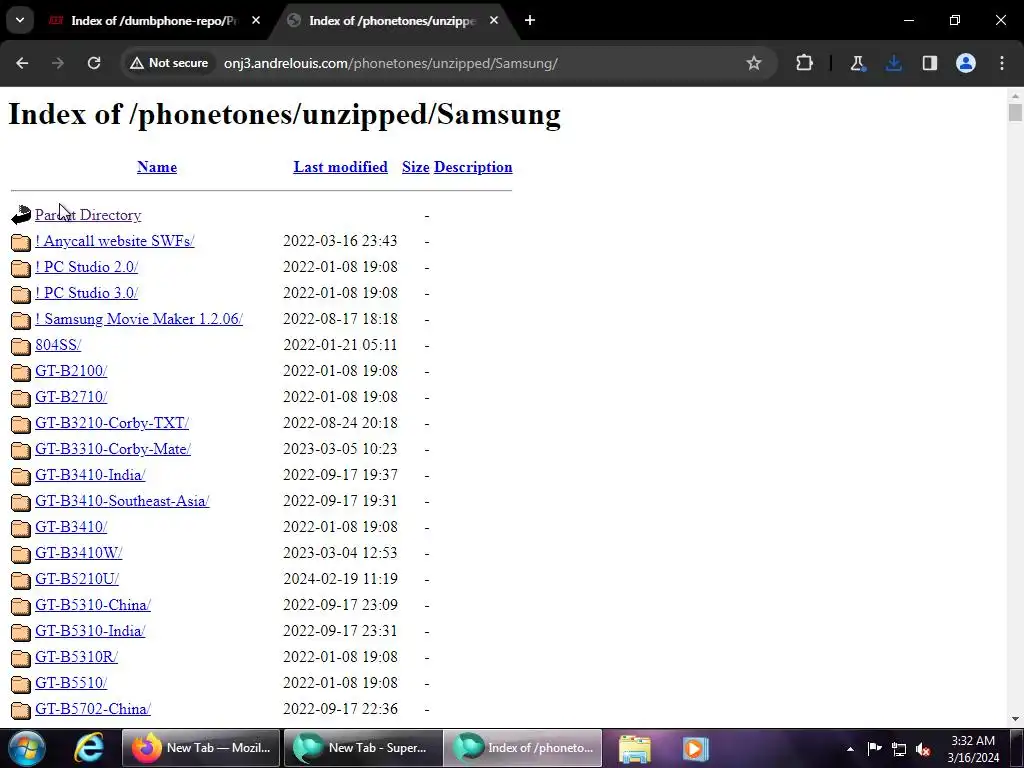
Task: Open the GT-B5702-China folder
Action: pyautogui.click(x=93, y=709)
